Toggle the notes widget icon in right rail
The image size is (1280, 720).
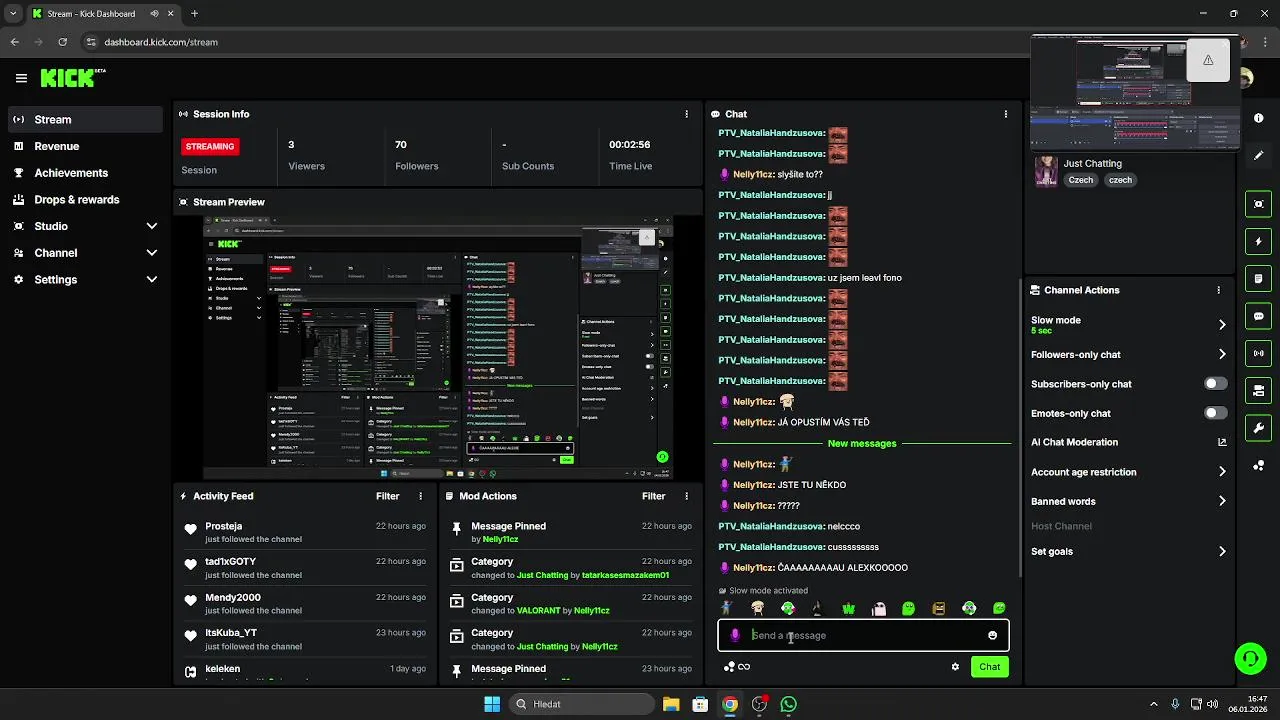click(x=1258, y=278)
